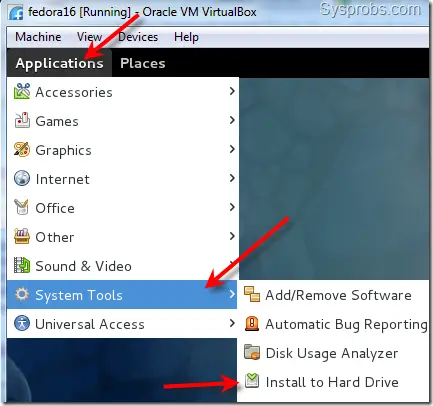This screenshot has height=406, width=433.
Task: Click the Add/Remove Software package icon
Action: coord(252,294)
